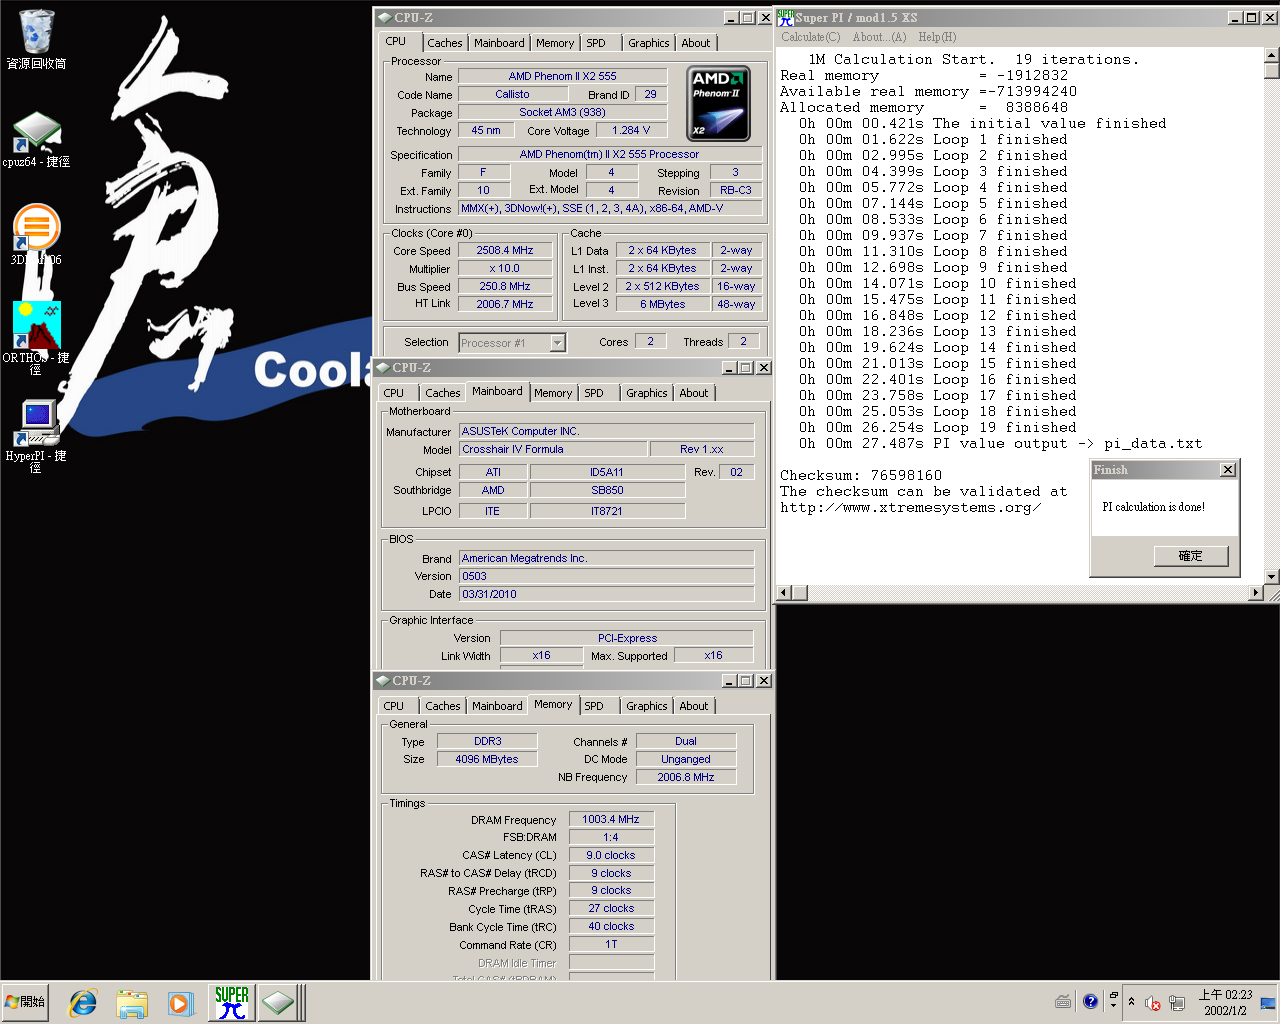
Task: Open Caches tab in top CPU-Z window
Action: coord(445,43)
